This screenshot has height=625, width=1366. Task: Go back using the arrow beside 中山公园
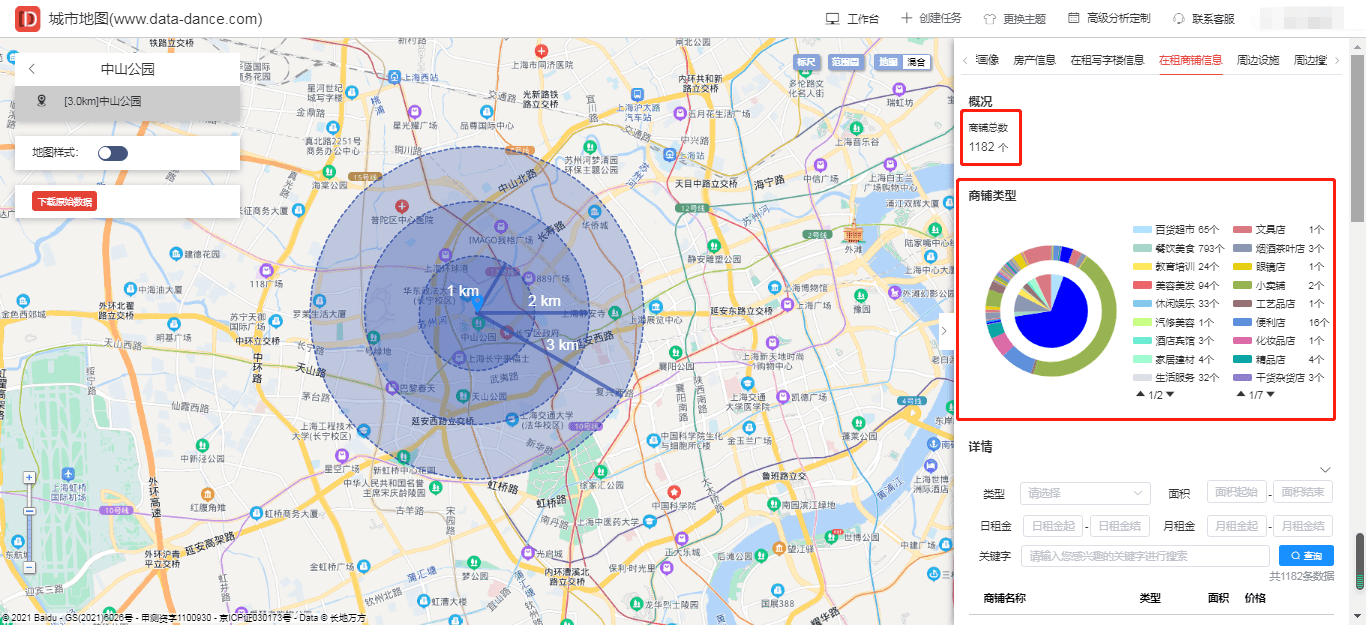[32, 69]
